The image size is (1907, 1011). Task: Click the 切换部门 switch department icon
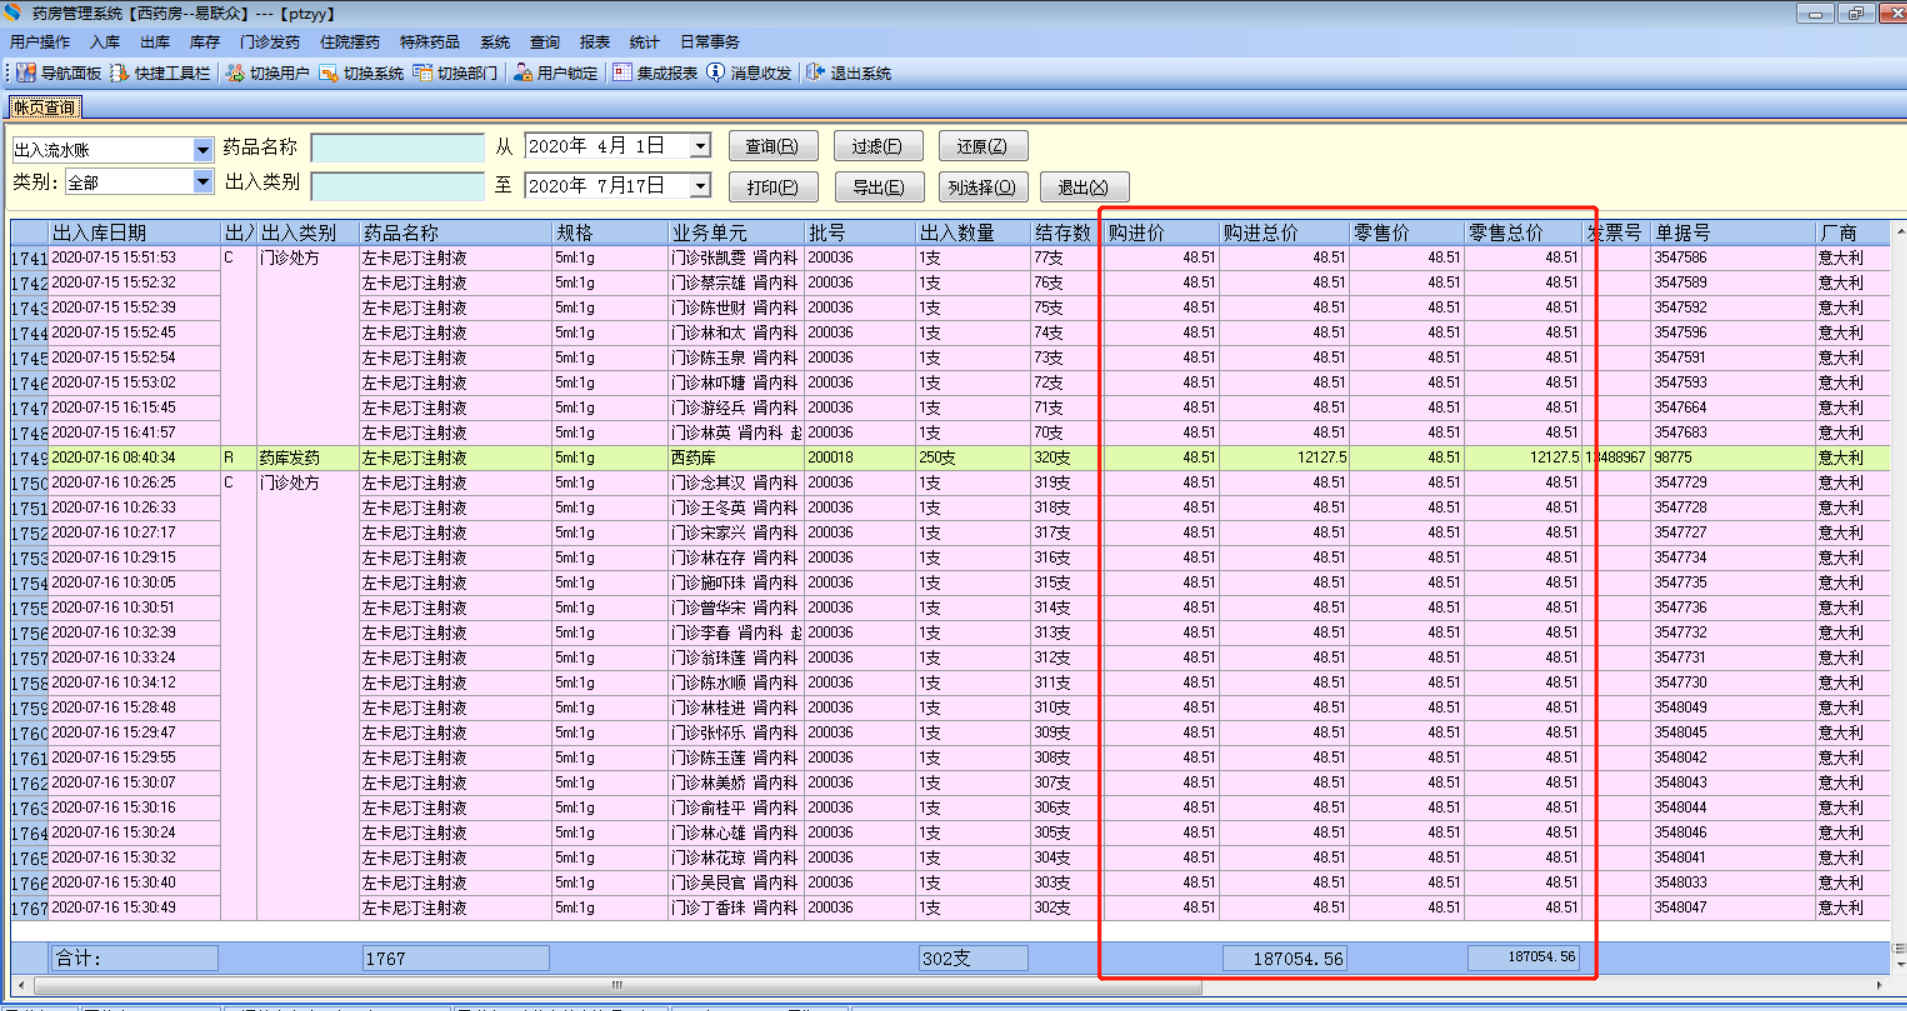pyautogui.click(x=423, y=73)
